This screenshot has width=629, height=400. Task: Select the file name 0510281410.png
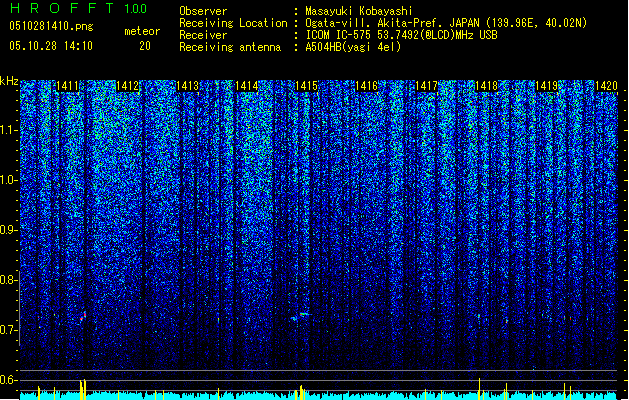coord(51,26)
